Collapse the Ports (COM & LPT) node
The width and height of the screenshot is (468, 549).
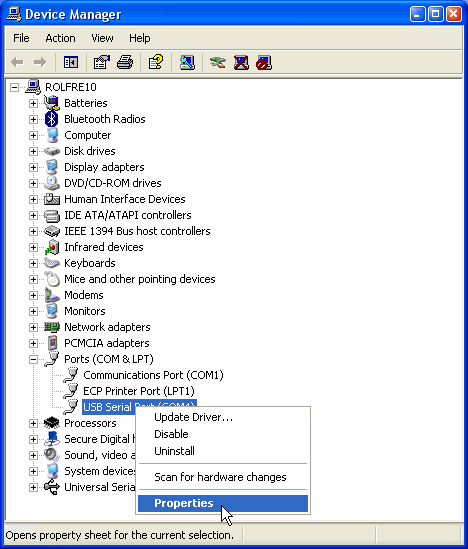(33, 359)
